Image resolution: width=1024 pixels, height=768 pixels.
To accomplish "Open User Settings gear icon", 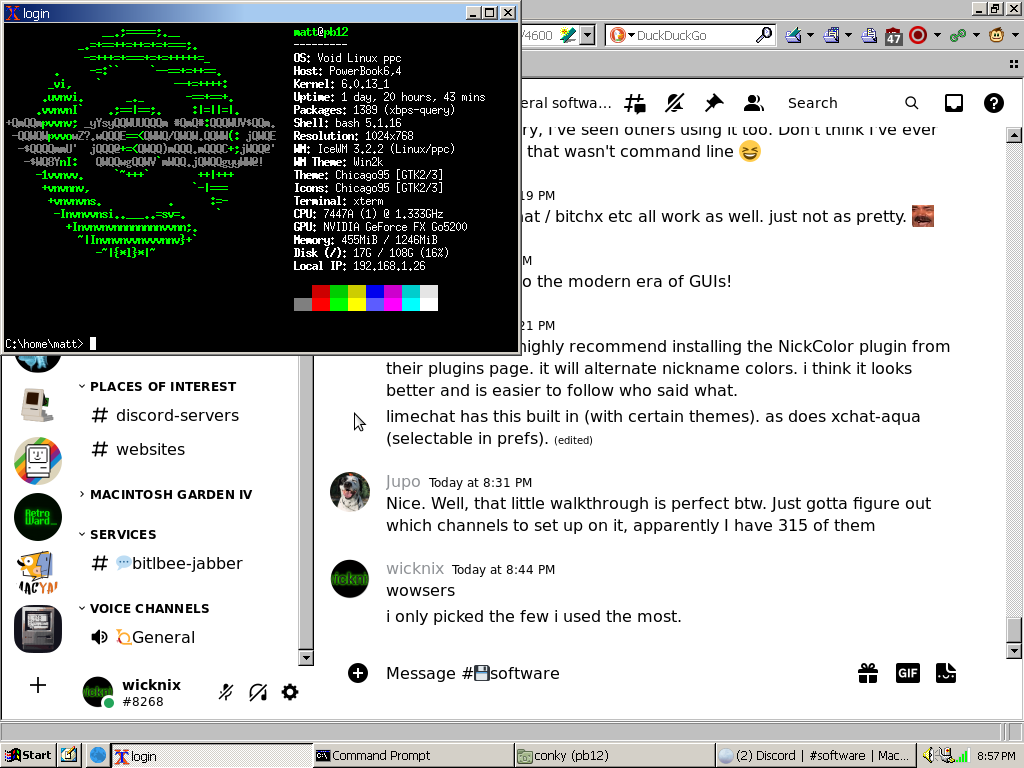I will [290, 692].
